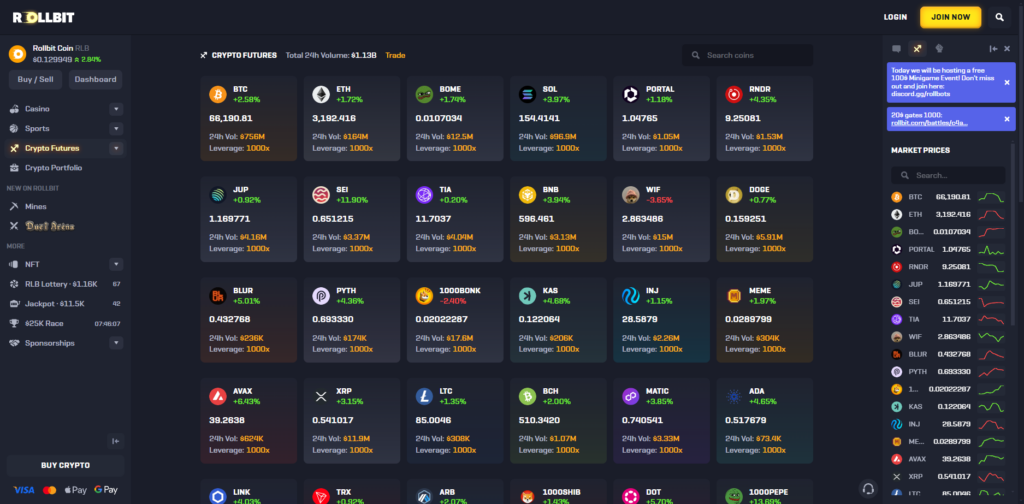Click the LTC Litecoin icon

pos(424,396)
